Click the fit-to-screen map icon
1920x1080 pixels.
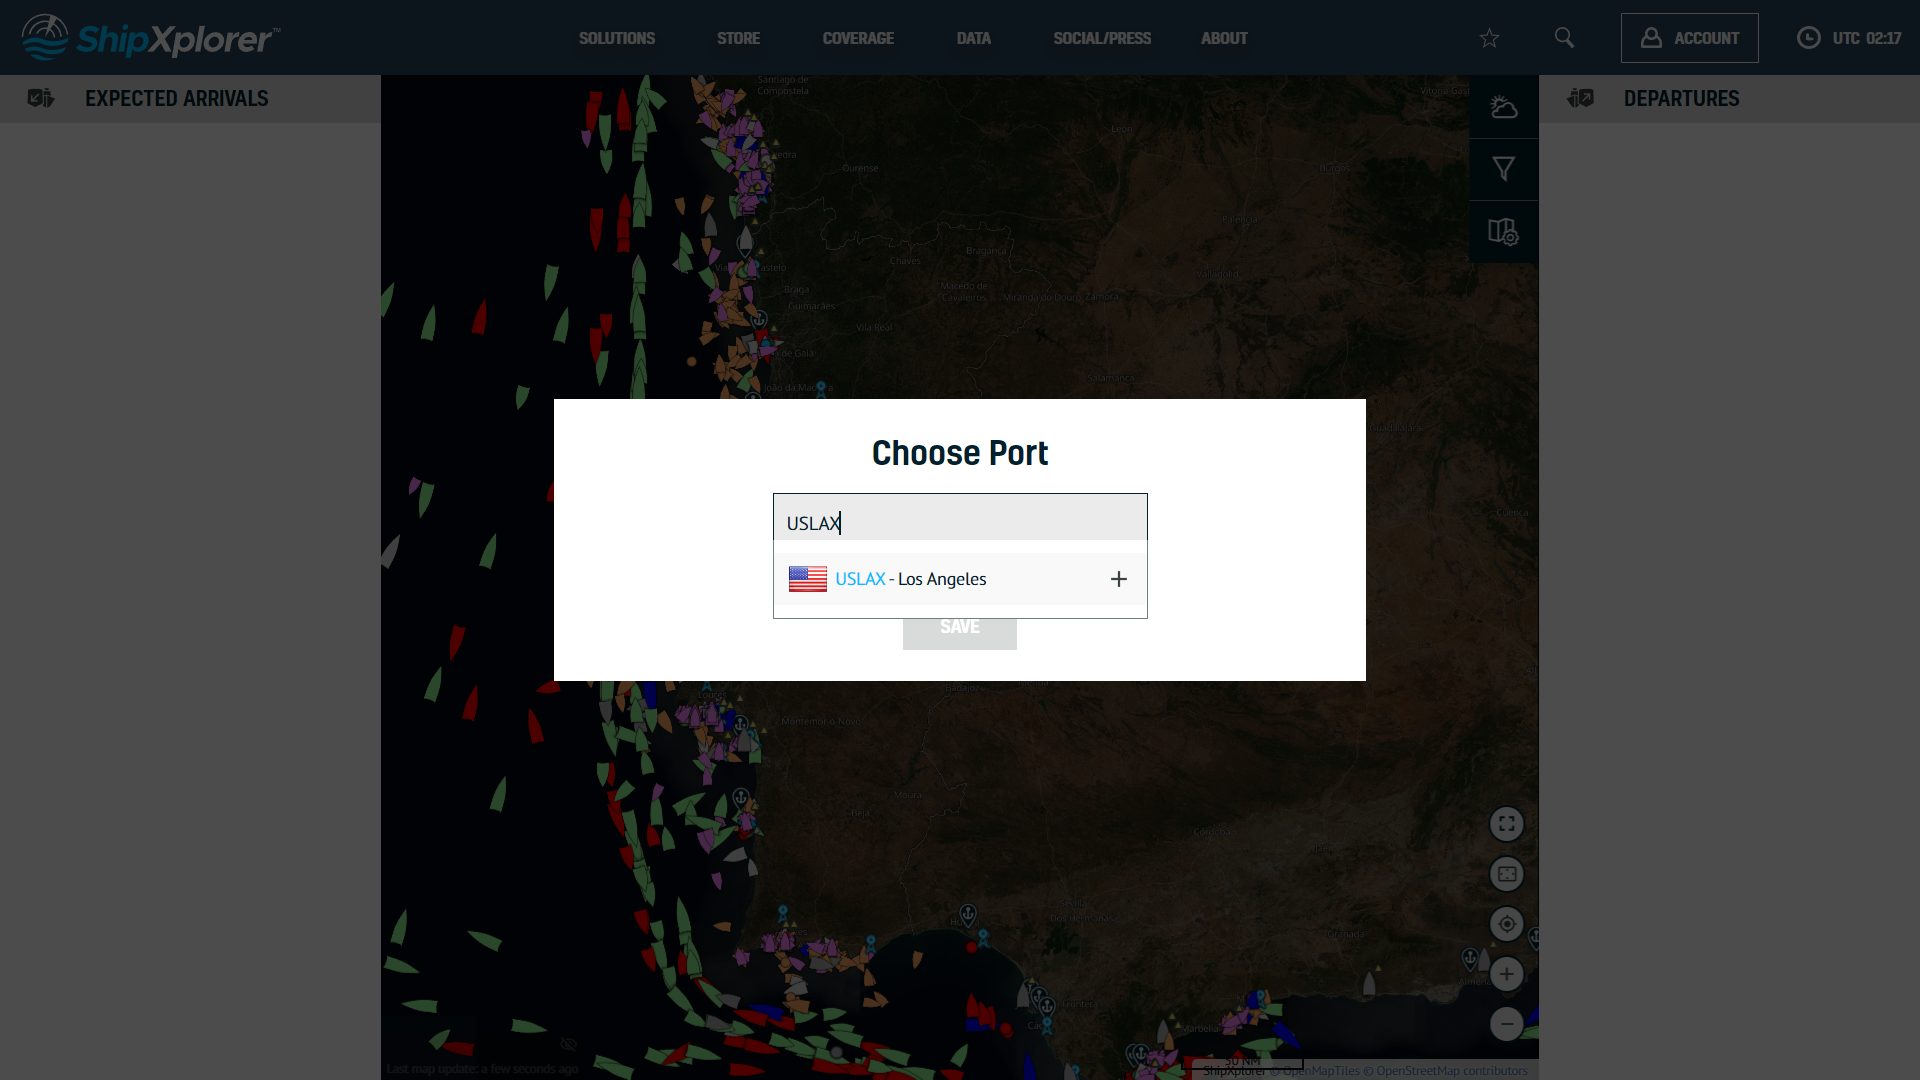point(1506,874)
